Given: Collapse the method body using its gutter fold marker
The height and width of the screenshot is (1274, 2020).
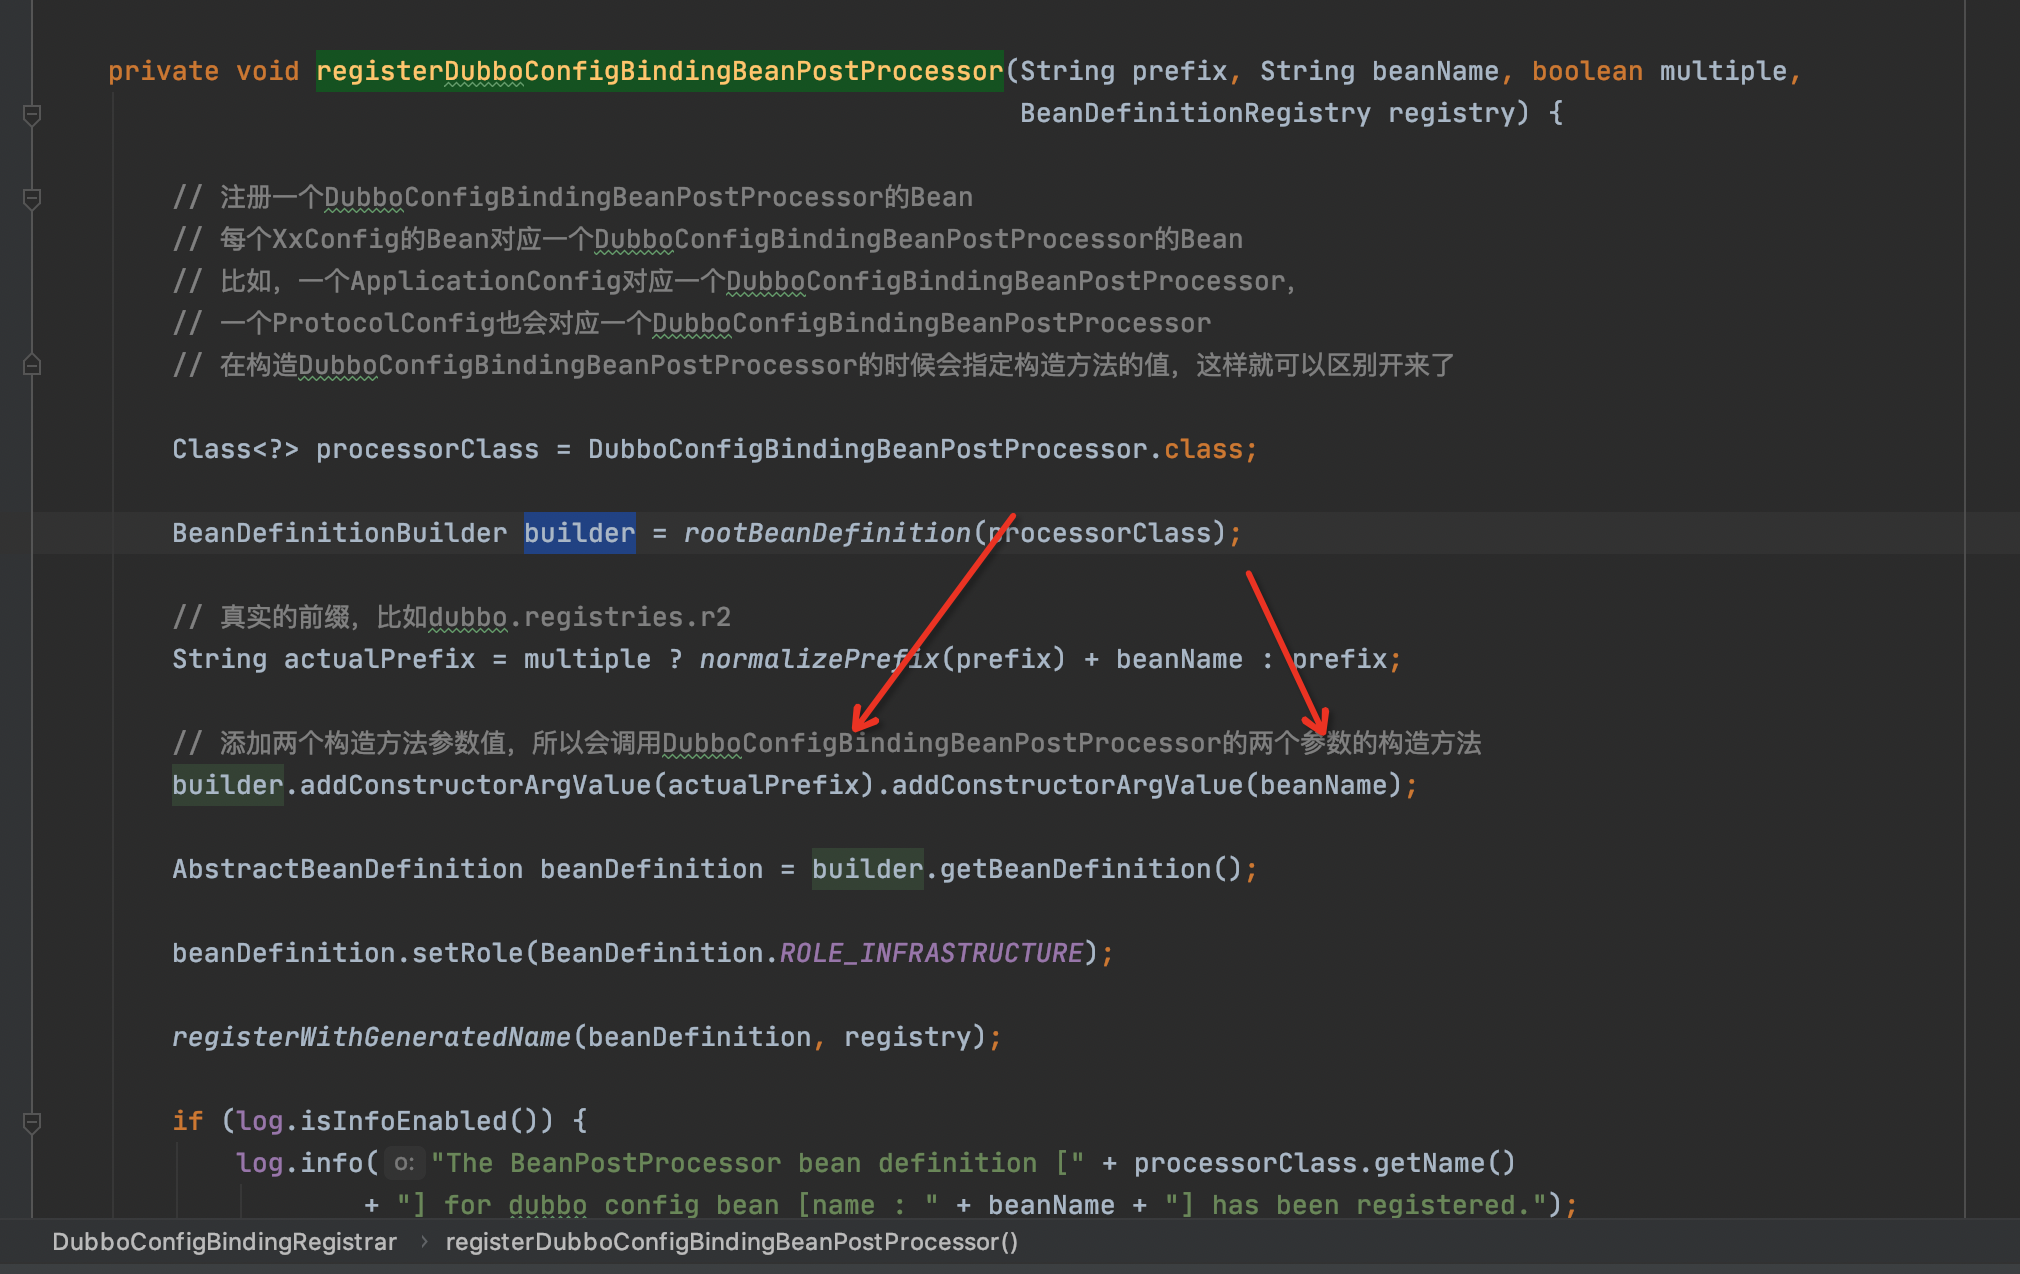Looking at the screenshot, I should 32,115.
